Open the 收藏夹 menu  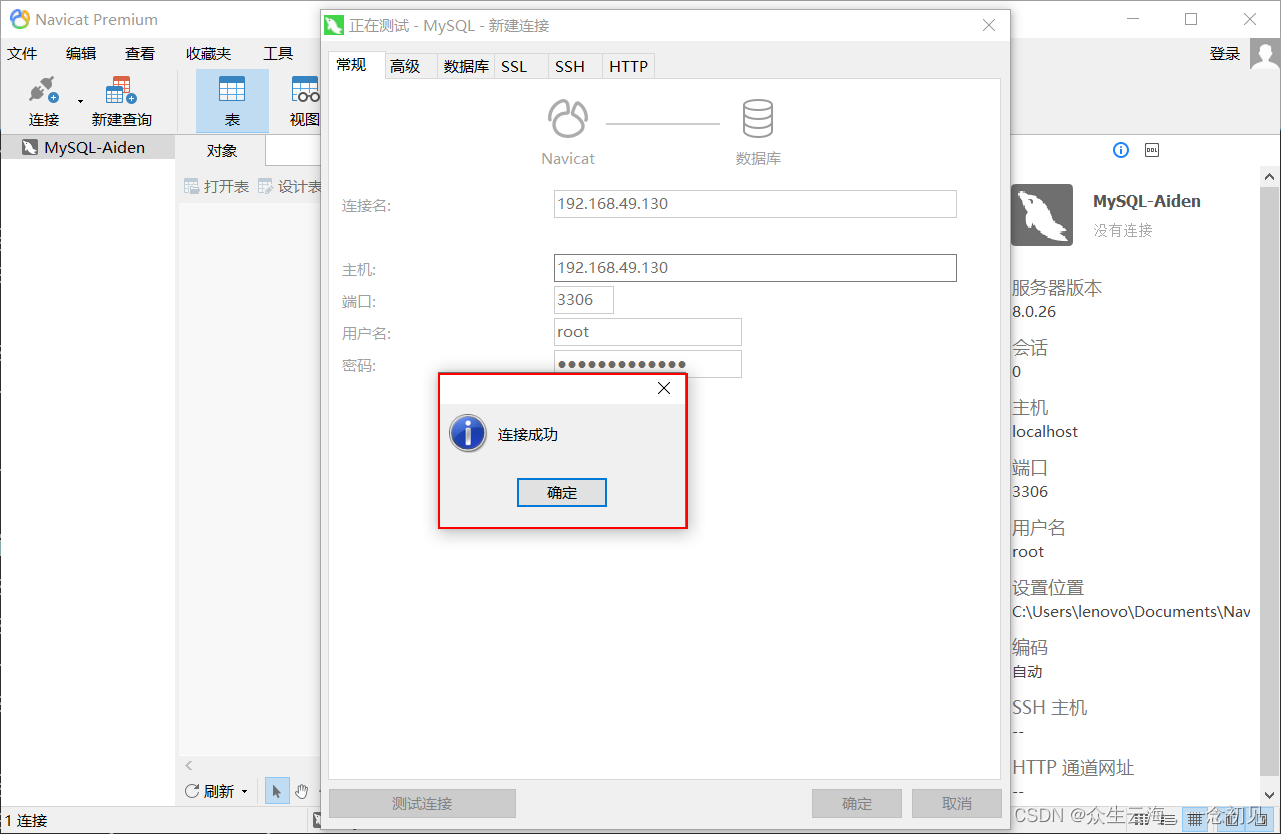[208, 54]
